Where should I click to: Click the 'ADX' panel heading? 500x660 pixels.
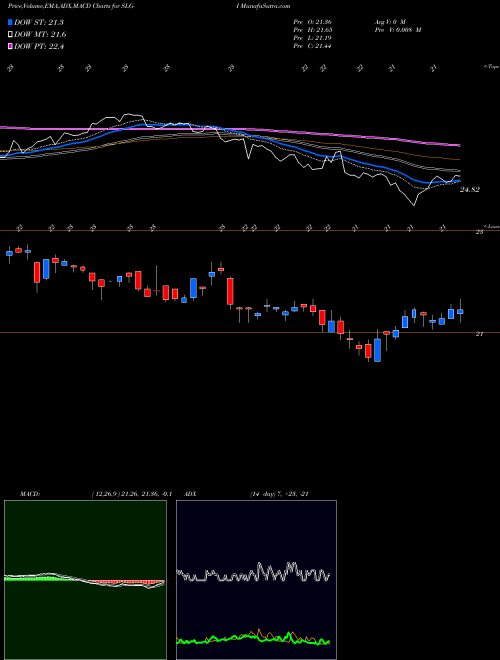click(x=191, y=494)
